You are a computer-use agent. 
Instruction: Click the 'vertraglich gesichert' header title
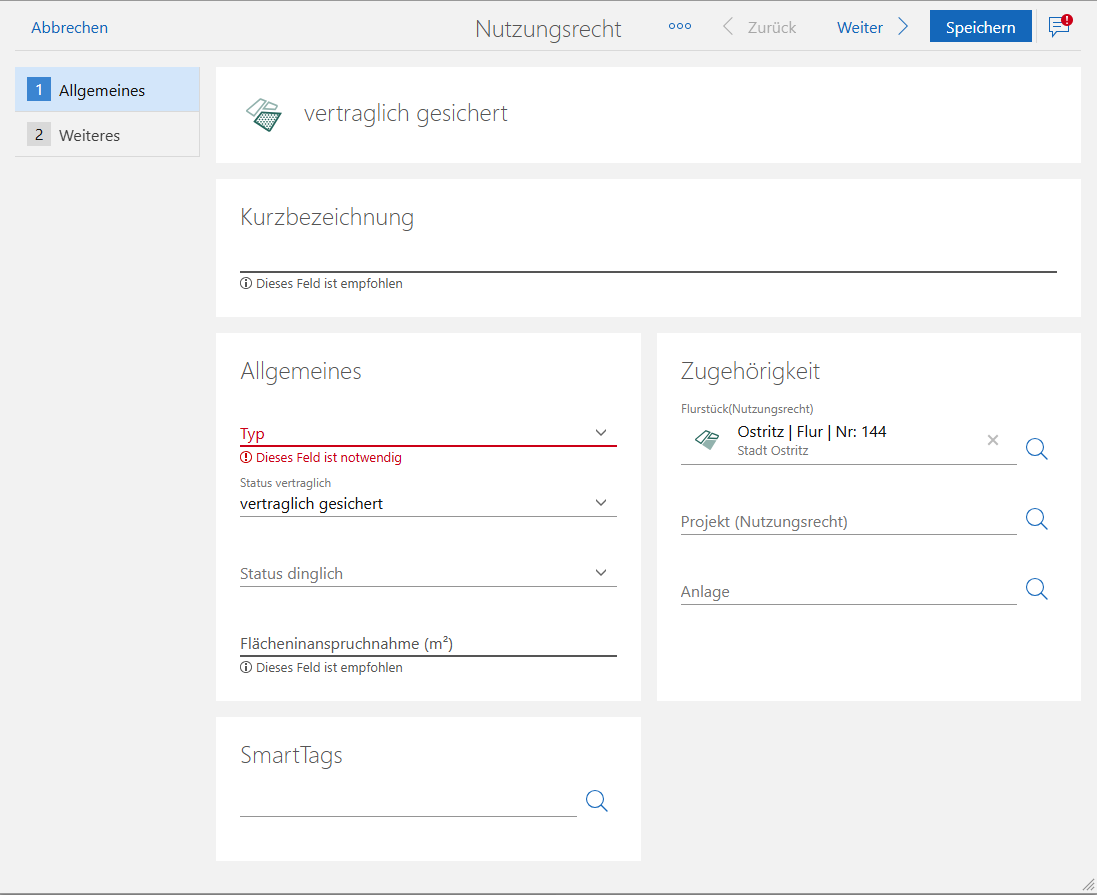tap(405, 113)
